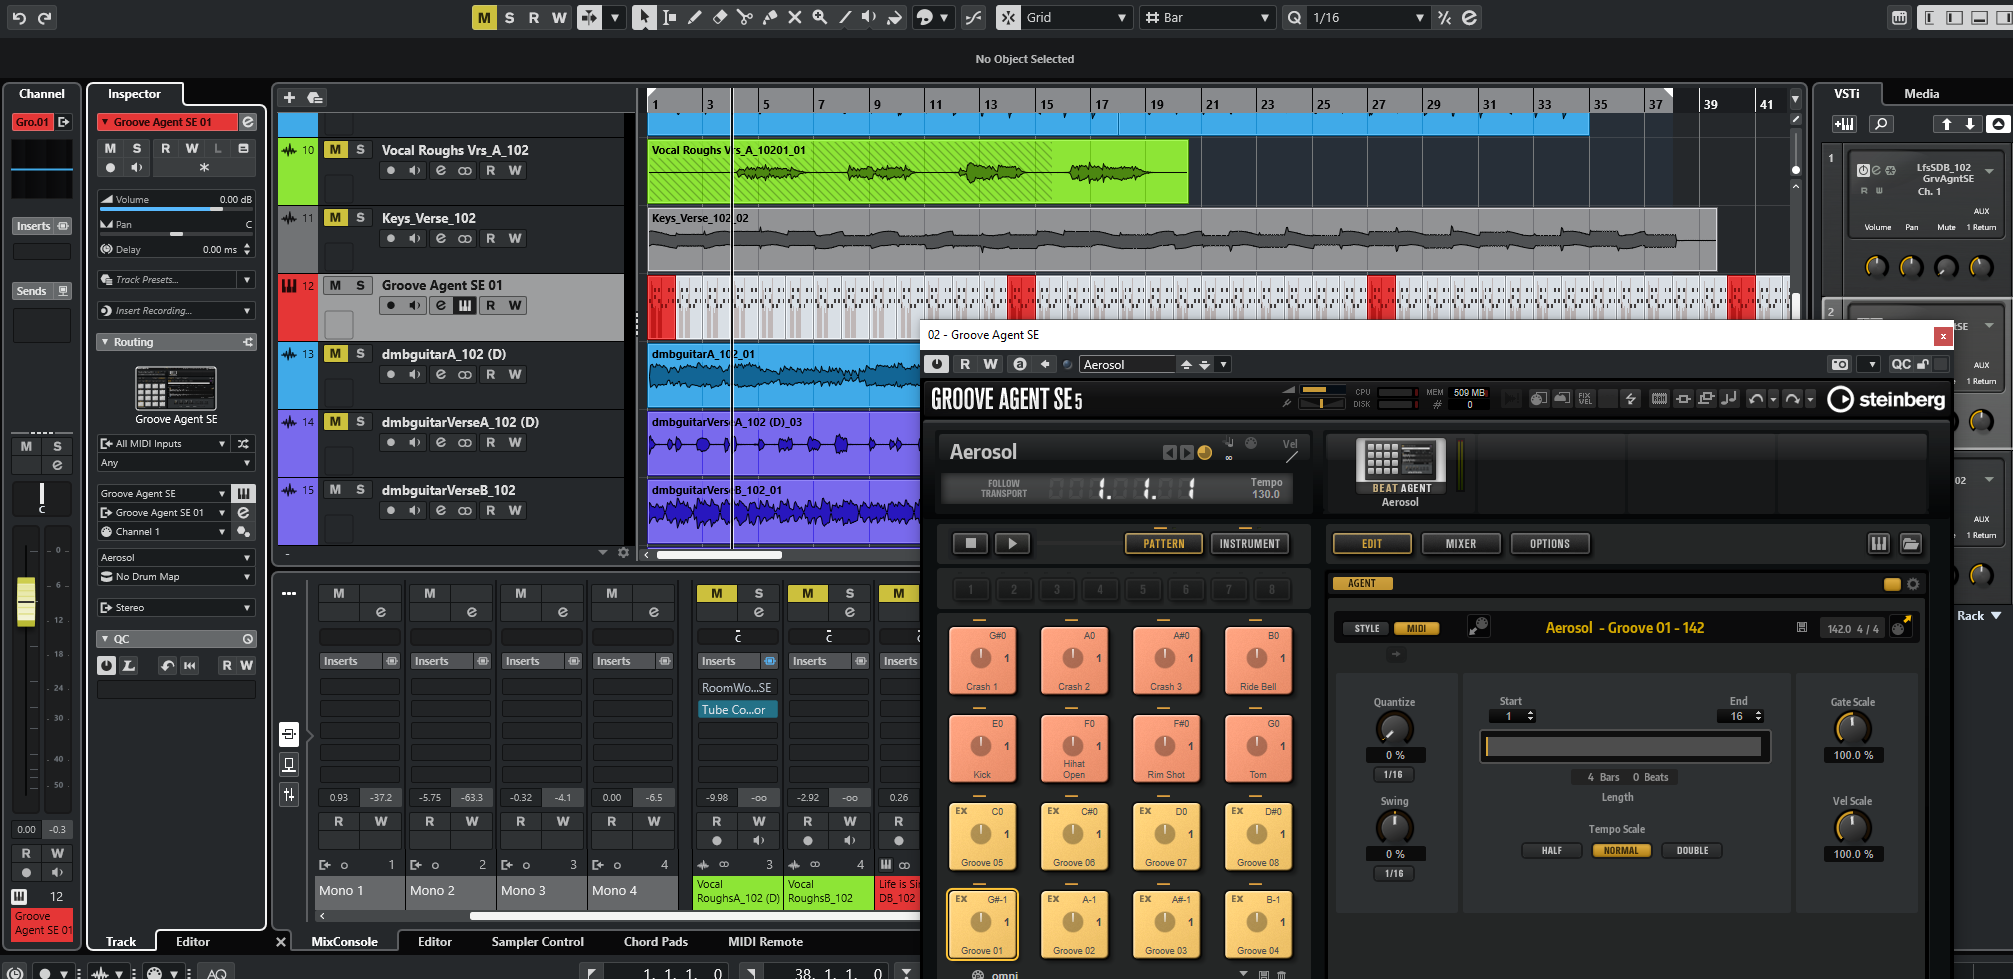This screenshot has width=2013, height=979.
Task: Select the Glue tool
Action: [770, 17]
